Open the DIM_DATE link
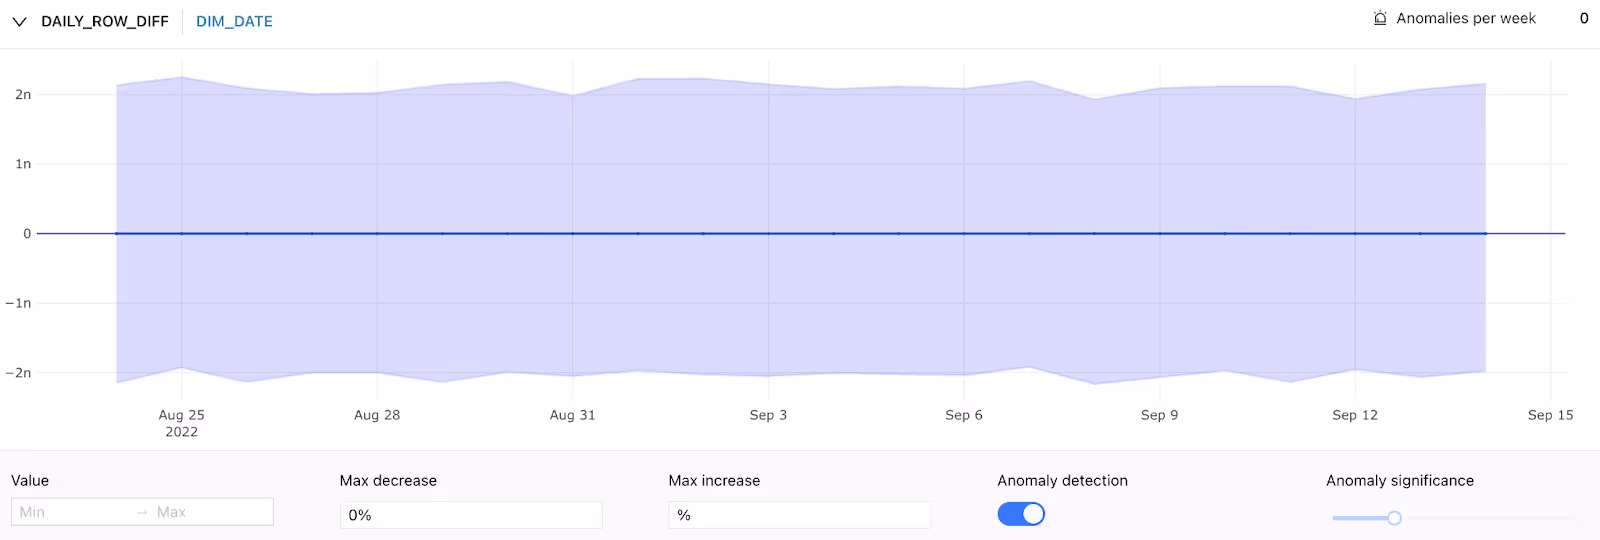 click(234, 21)
